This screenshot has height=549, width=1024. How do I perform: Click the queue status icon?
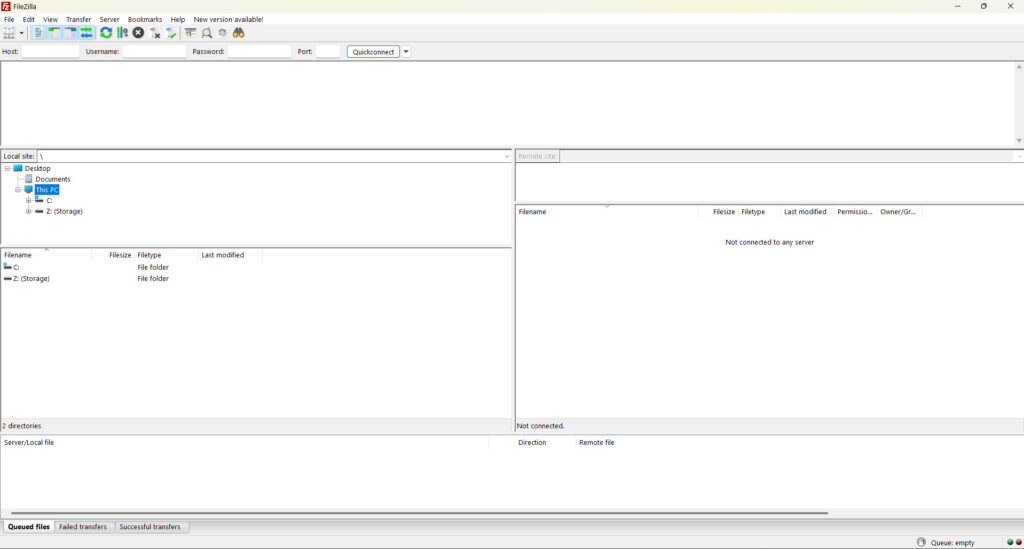[921, 542]
